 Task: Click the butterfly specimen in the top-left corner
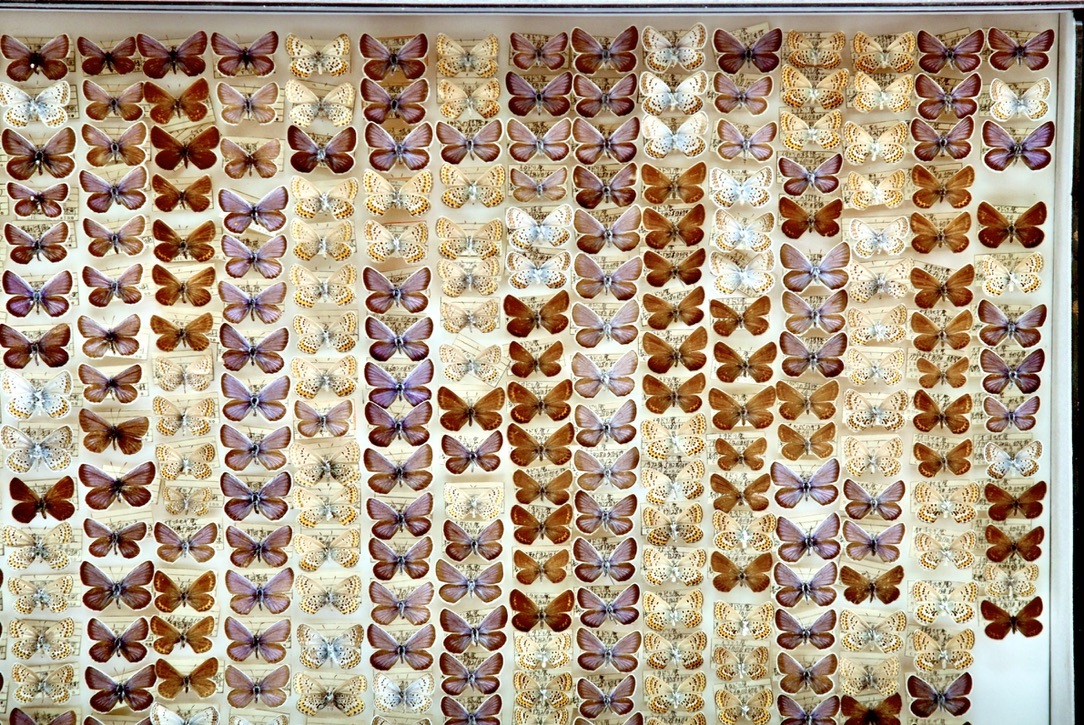35,57
